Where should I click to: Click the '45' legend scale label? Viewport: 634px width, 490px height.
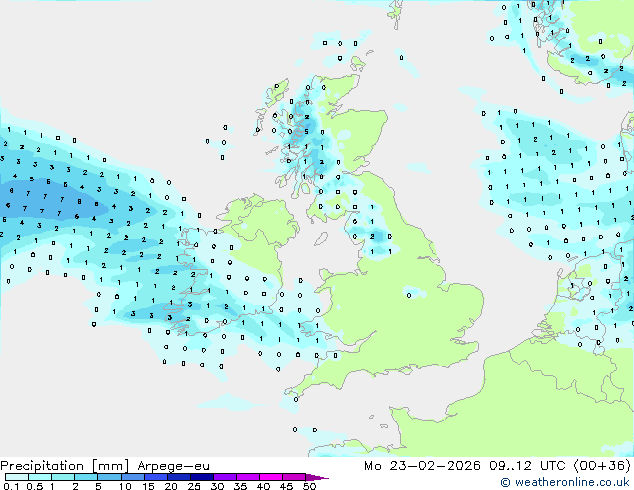click(x=286, y=486)
